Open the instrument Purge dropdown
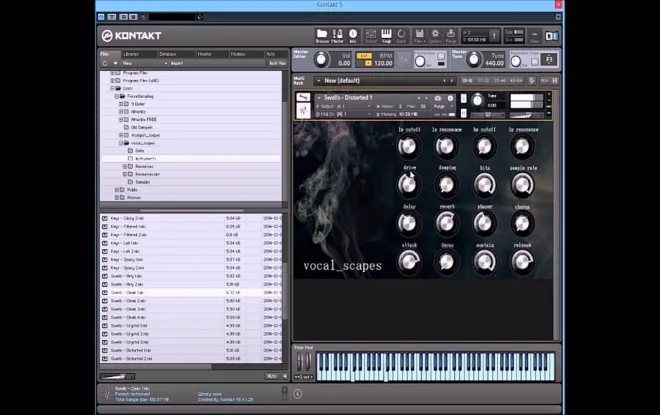660x415 pixels. click(443, 106)
